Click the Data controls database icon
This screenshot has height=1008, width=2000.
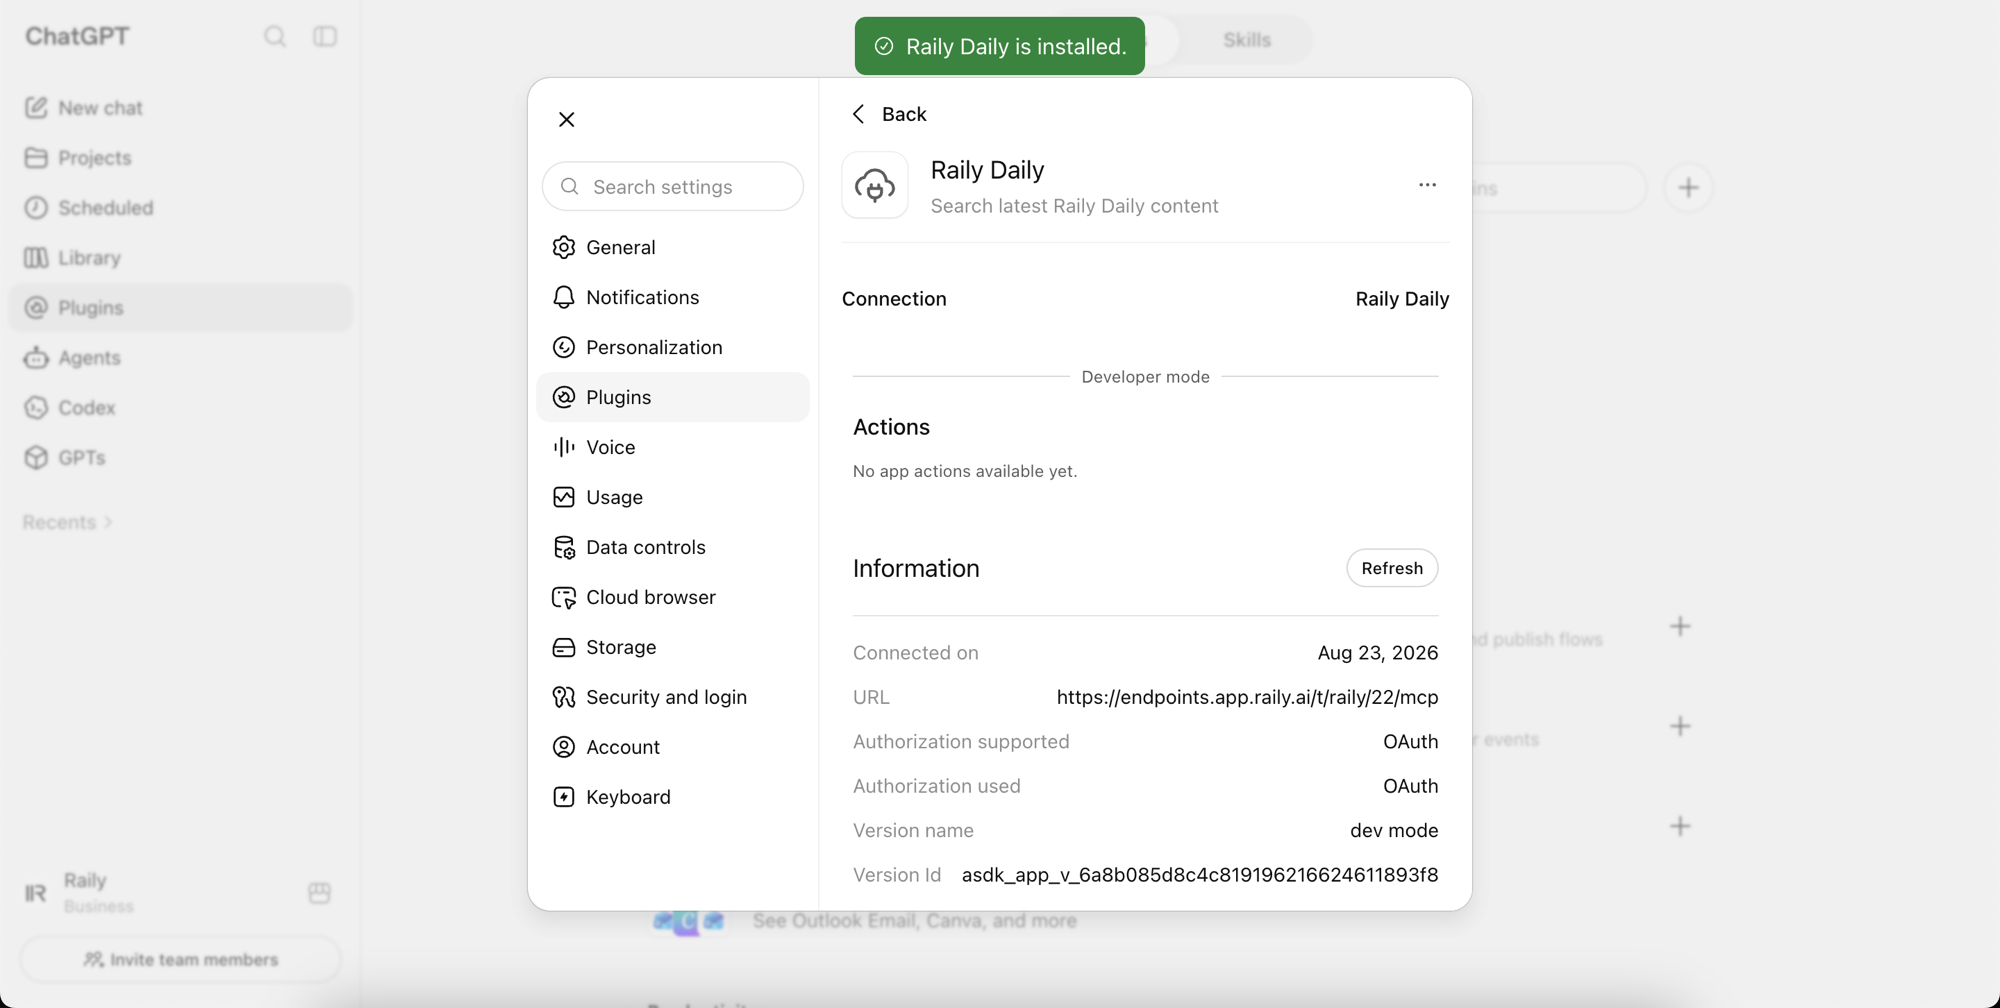[x=564, y=547]
